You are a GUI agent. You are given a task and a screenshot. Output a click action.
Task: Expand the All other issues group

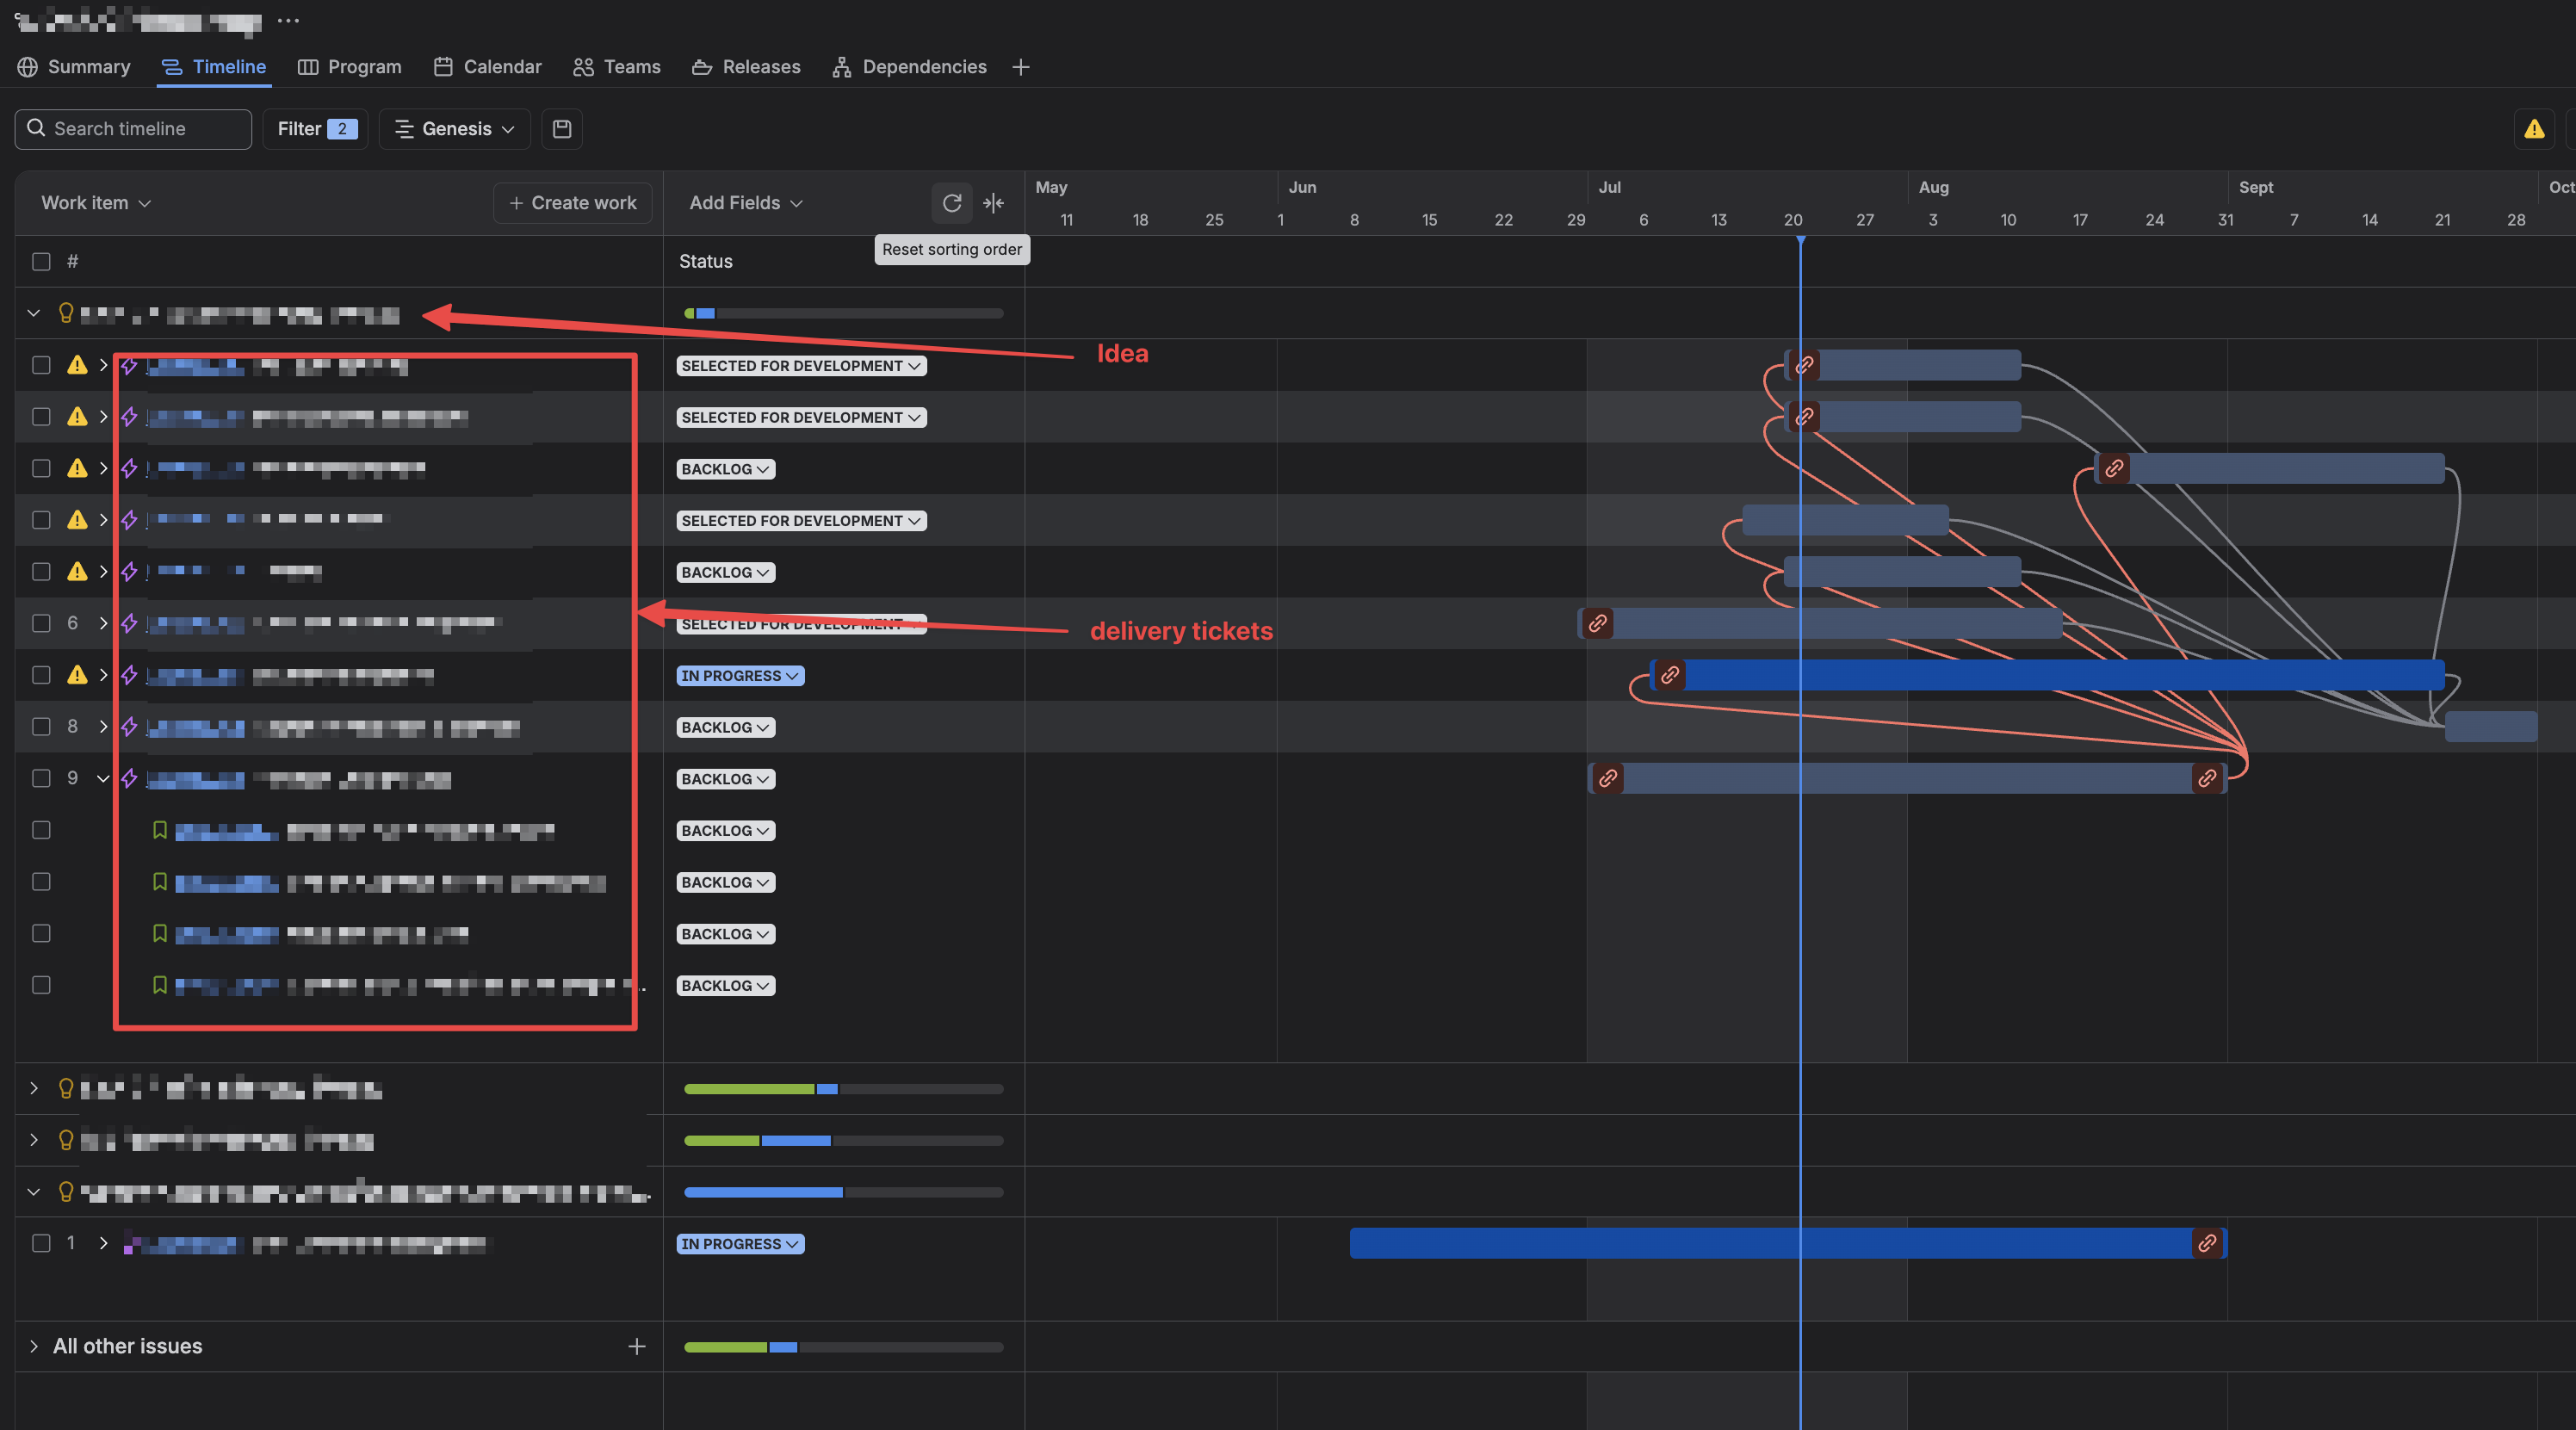click(33, 1346)
